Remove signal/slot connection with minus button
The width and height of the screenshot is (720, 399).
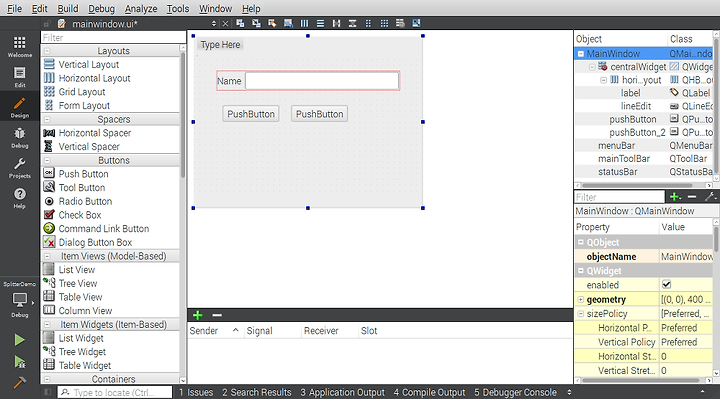point(217,315)
